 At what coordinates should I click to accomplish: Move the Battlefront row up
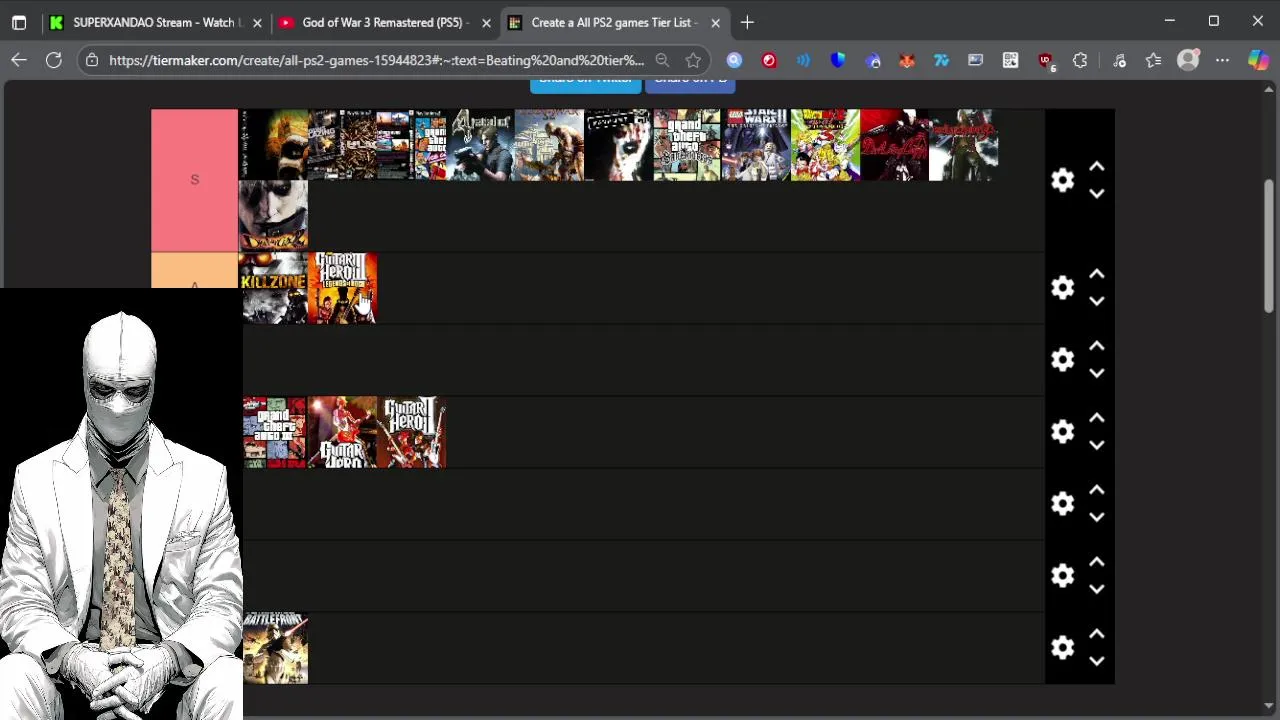pyautogui.click(x=1096, y=634)
